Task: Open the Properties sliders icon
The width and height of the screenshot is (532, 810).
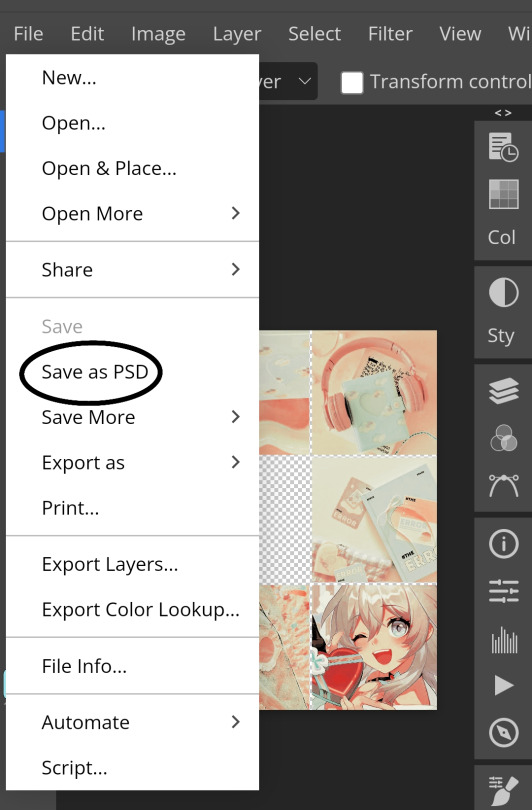Action: tap(503, 591)
